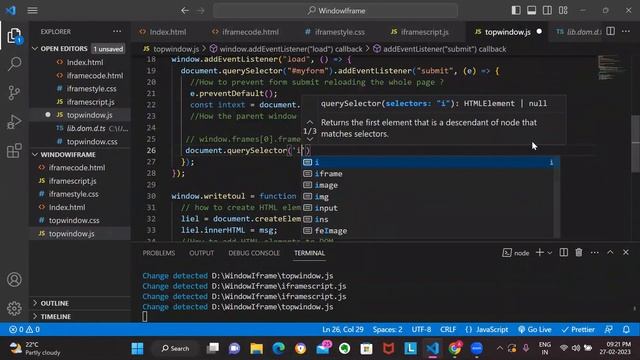640x360 pixels.
Task: Open the Output panel tab
Action: (202, 253)
